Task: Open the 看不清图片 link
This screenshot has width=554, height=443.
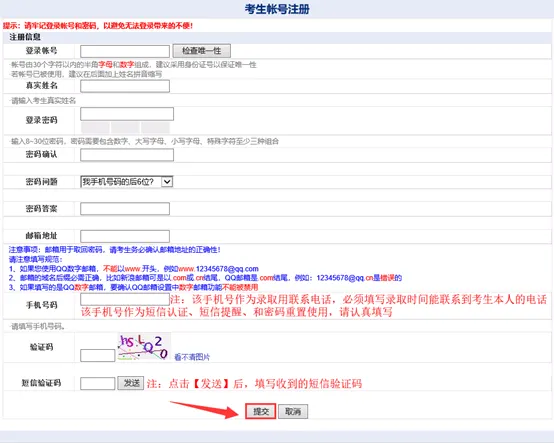Action: coord(192,357)
